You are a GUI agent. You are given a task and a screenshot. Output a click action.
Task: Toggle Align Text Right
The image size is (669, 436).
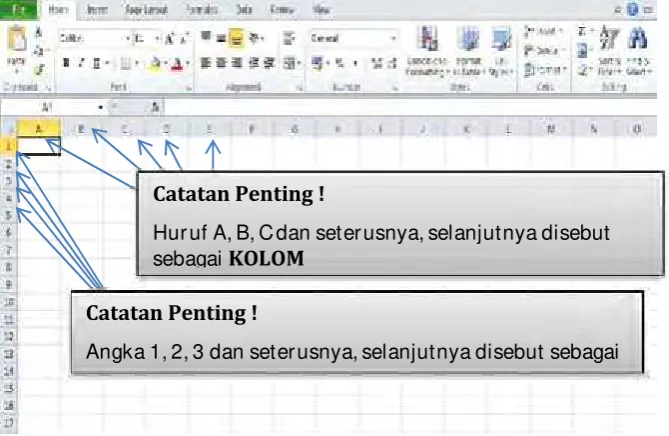coord(236,63)
